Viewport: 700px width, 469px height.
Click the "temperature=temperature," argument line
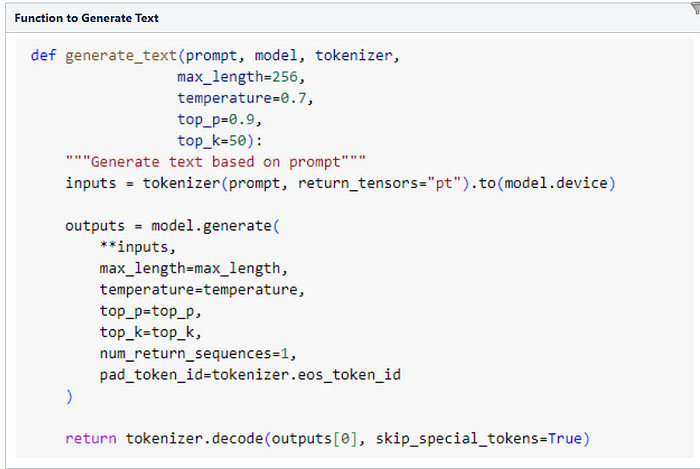pyautogui.click(x=202, y=290)
